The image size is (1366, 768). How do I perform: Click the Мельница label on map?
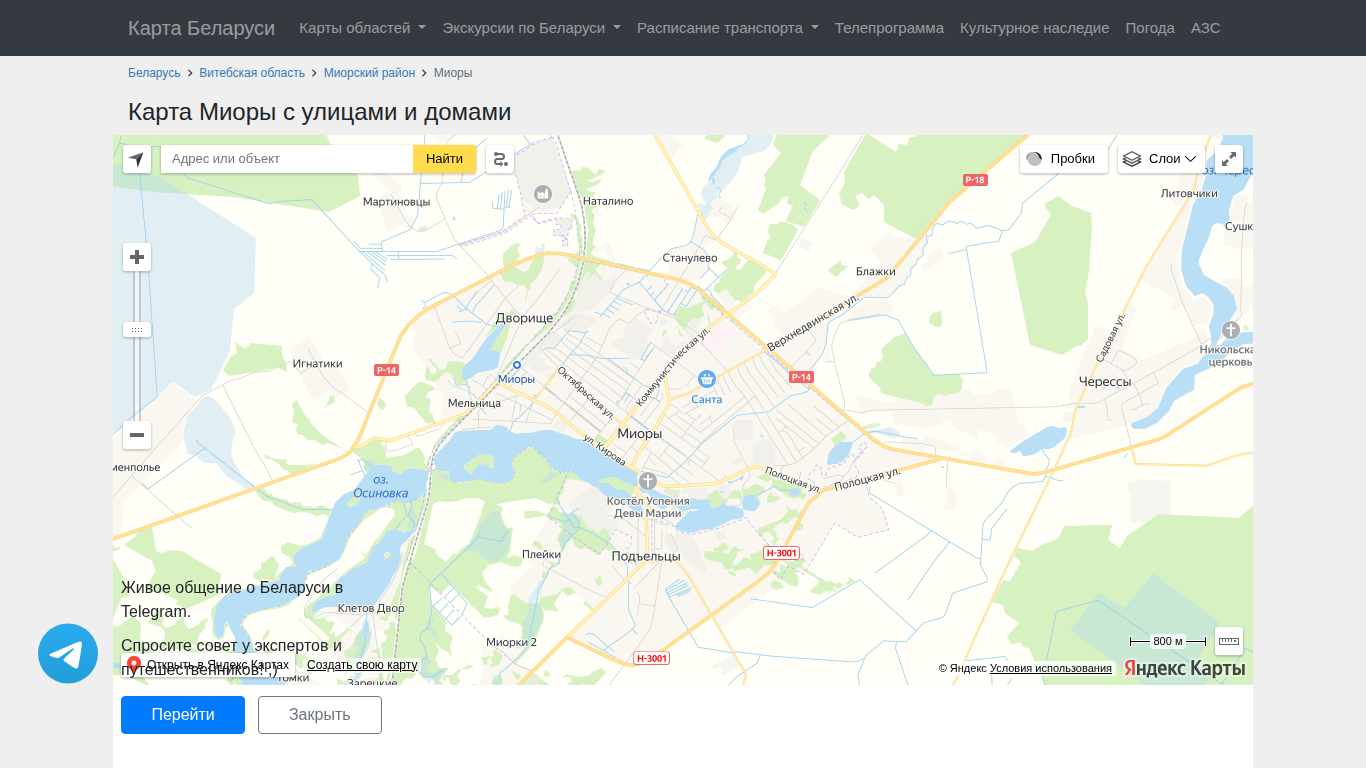(474, 403)
